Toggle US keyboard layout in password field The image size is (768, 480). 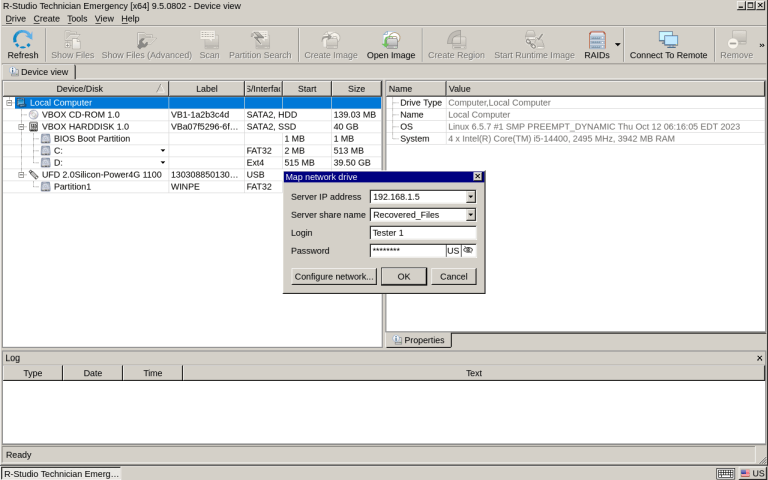[x=453, y=251]
